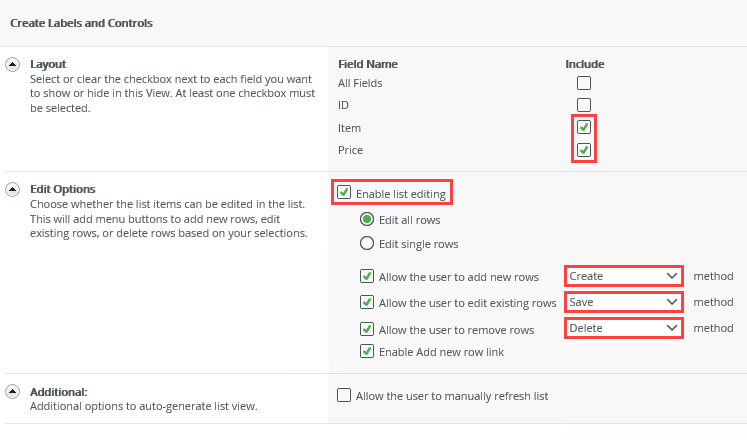Select the Edit all rows option
Viewport: 747px width, 443px height.
tap(366, 220)
